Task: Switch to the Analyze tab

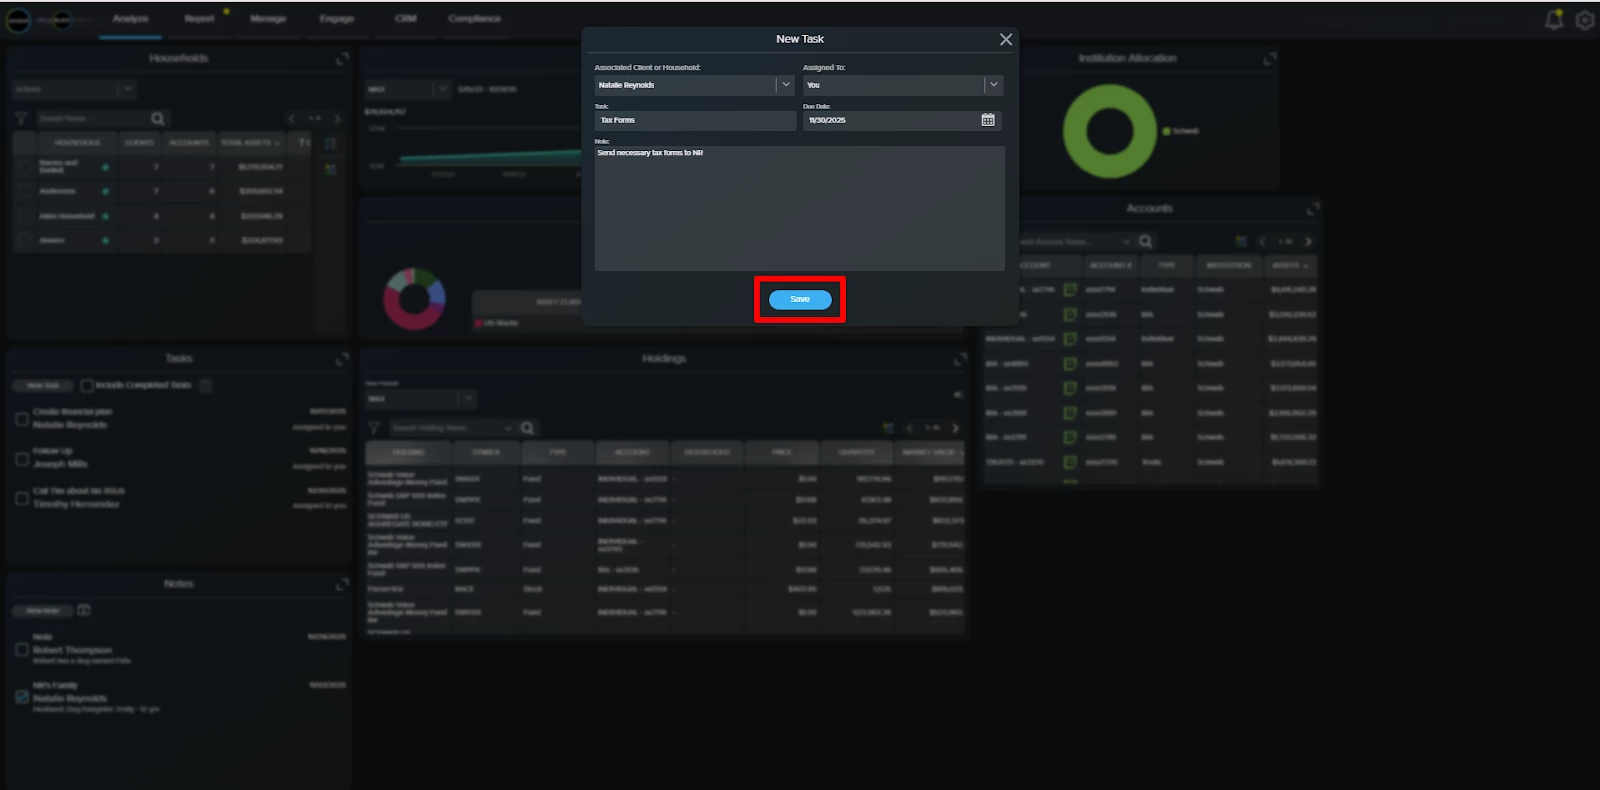Action: (x=130, y=19)
